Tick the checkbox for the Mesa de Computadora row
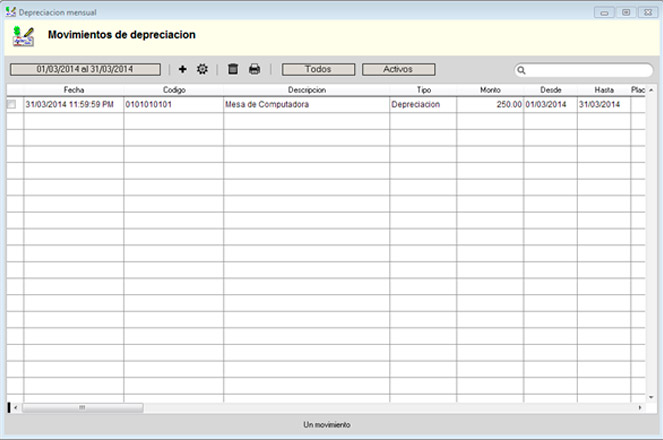This screenshot has height=440, width=663. point(12,104)
